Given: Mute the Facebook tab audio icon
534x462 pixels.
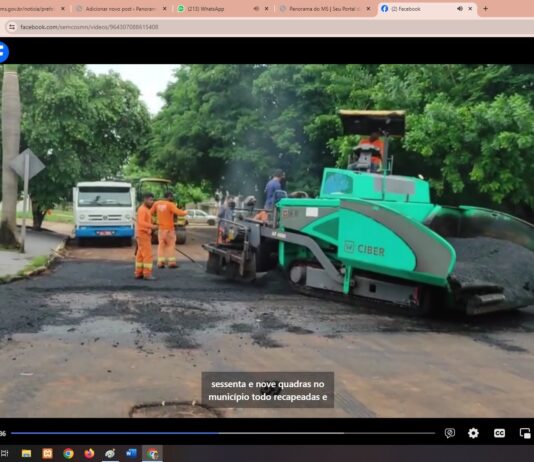Looking at the screenshot, I should click(x=459, y=9).
